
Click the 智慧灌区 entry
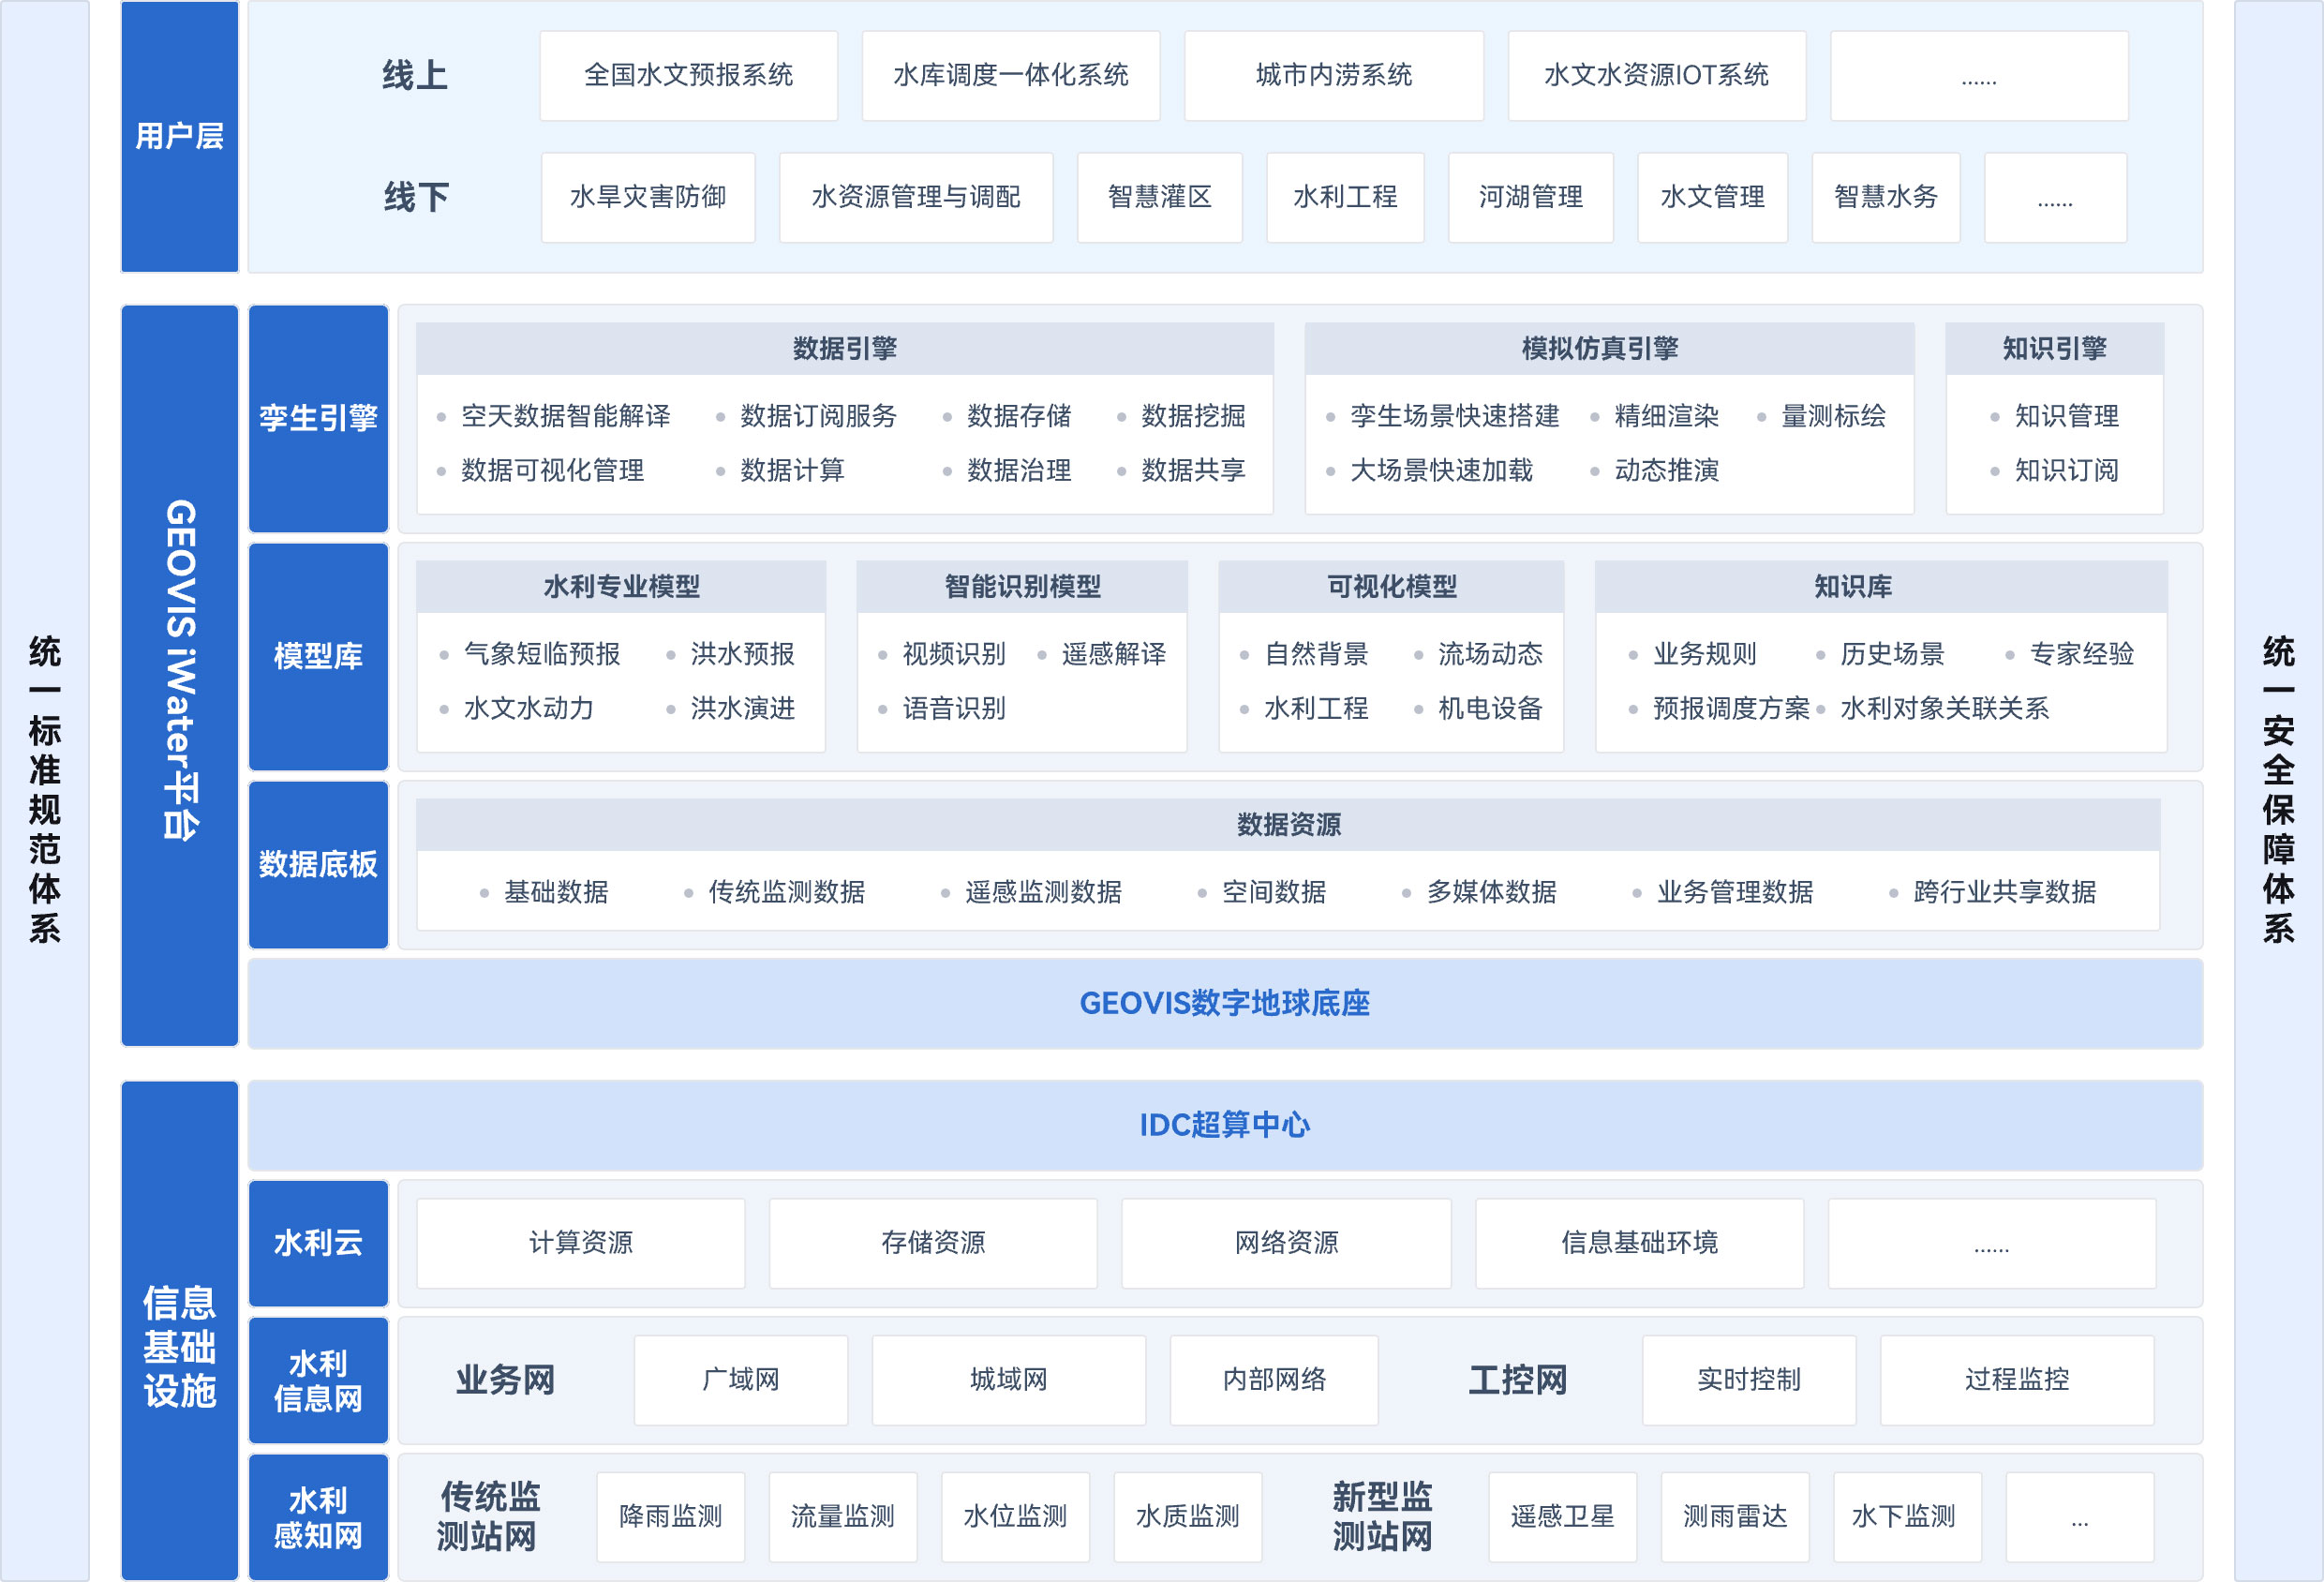1159,197
